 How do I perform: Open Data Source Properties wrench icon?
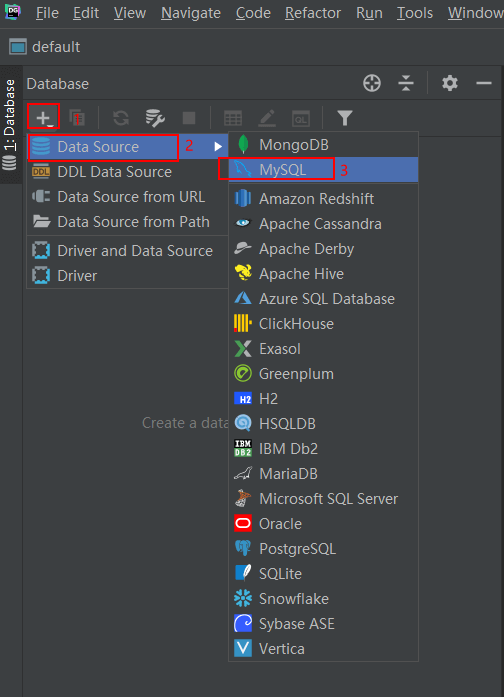click(x=155, y=118)
